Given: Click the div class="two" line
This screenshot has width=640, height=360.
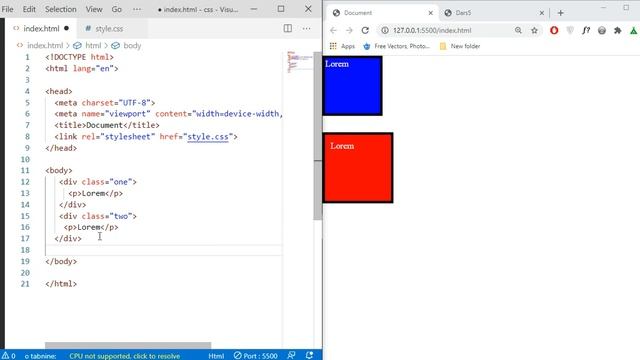Looking at the screenshot, I should [x=98, y=216].
